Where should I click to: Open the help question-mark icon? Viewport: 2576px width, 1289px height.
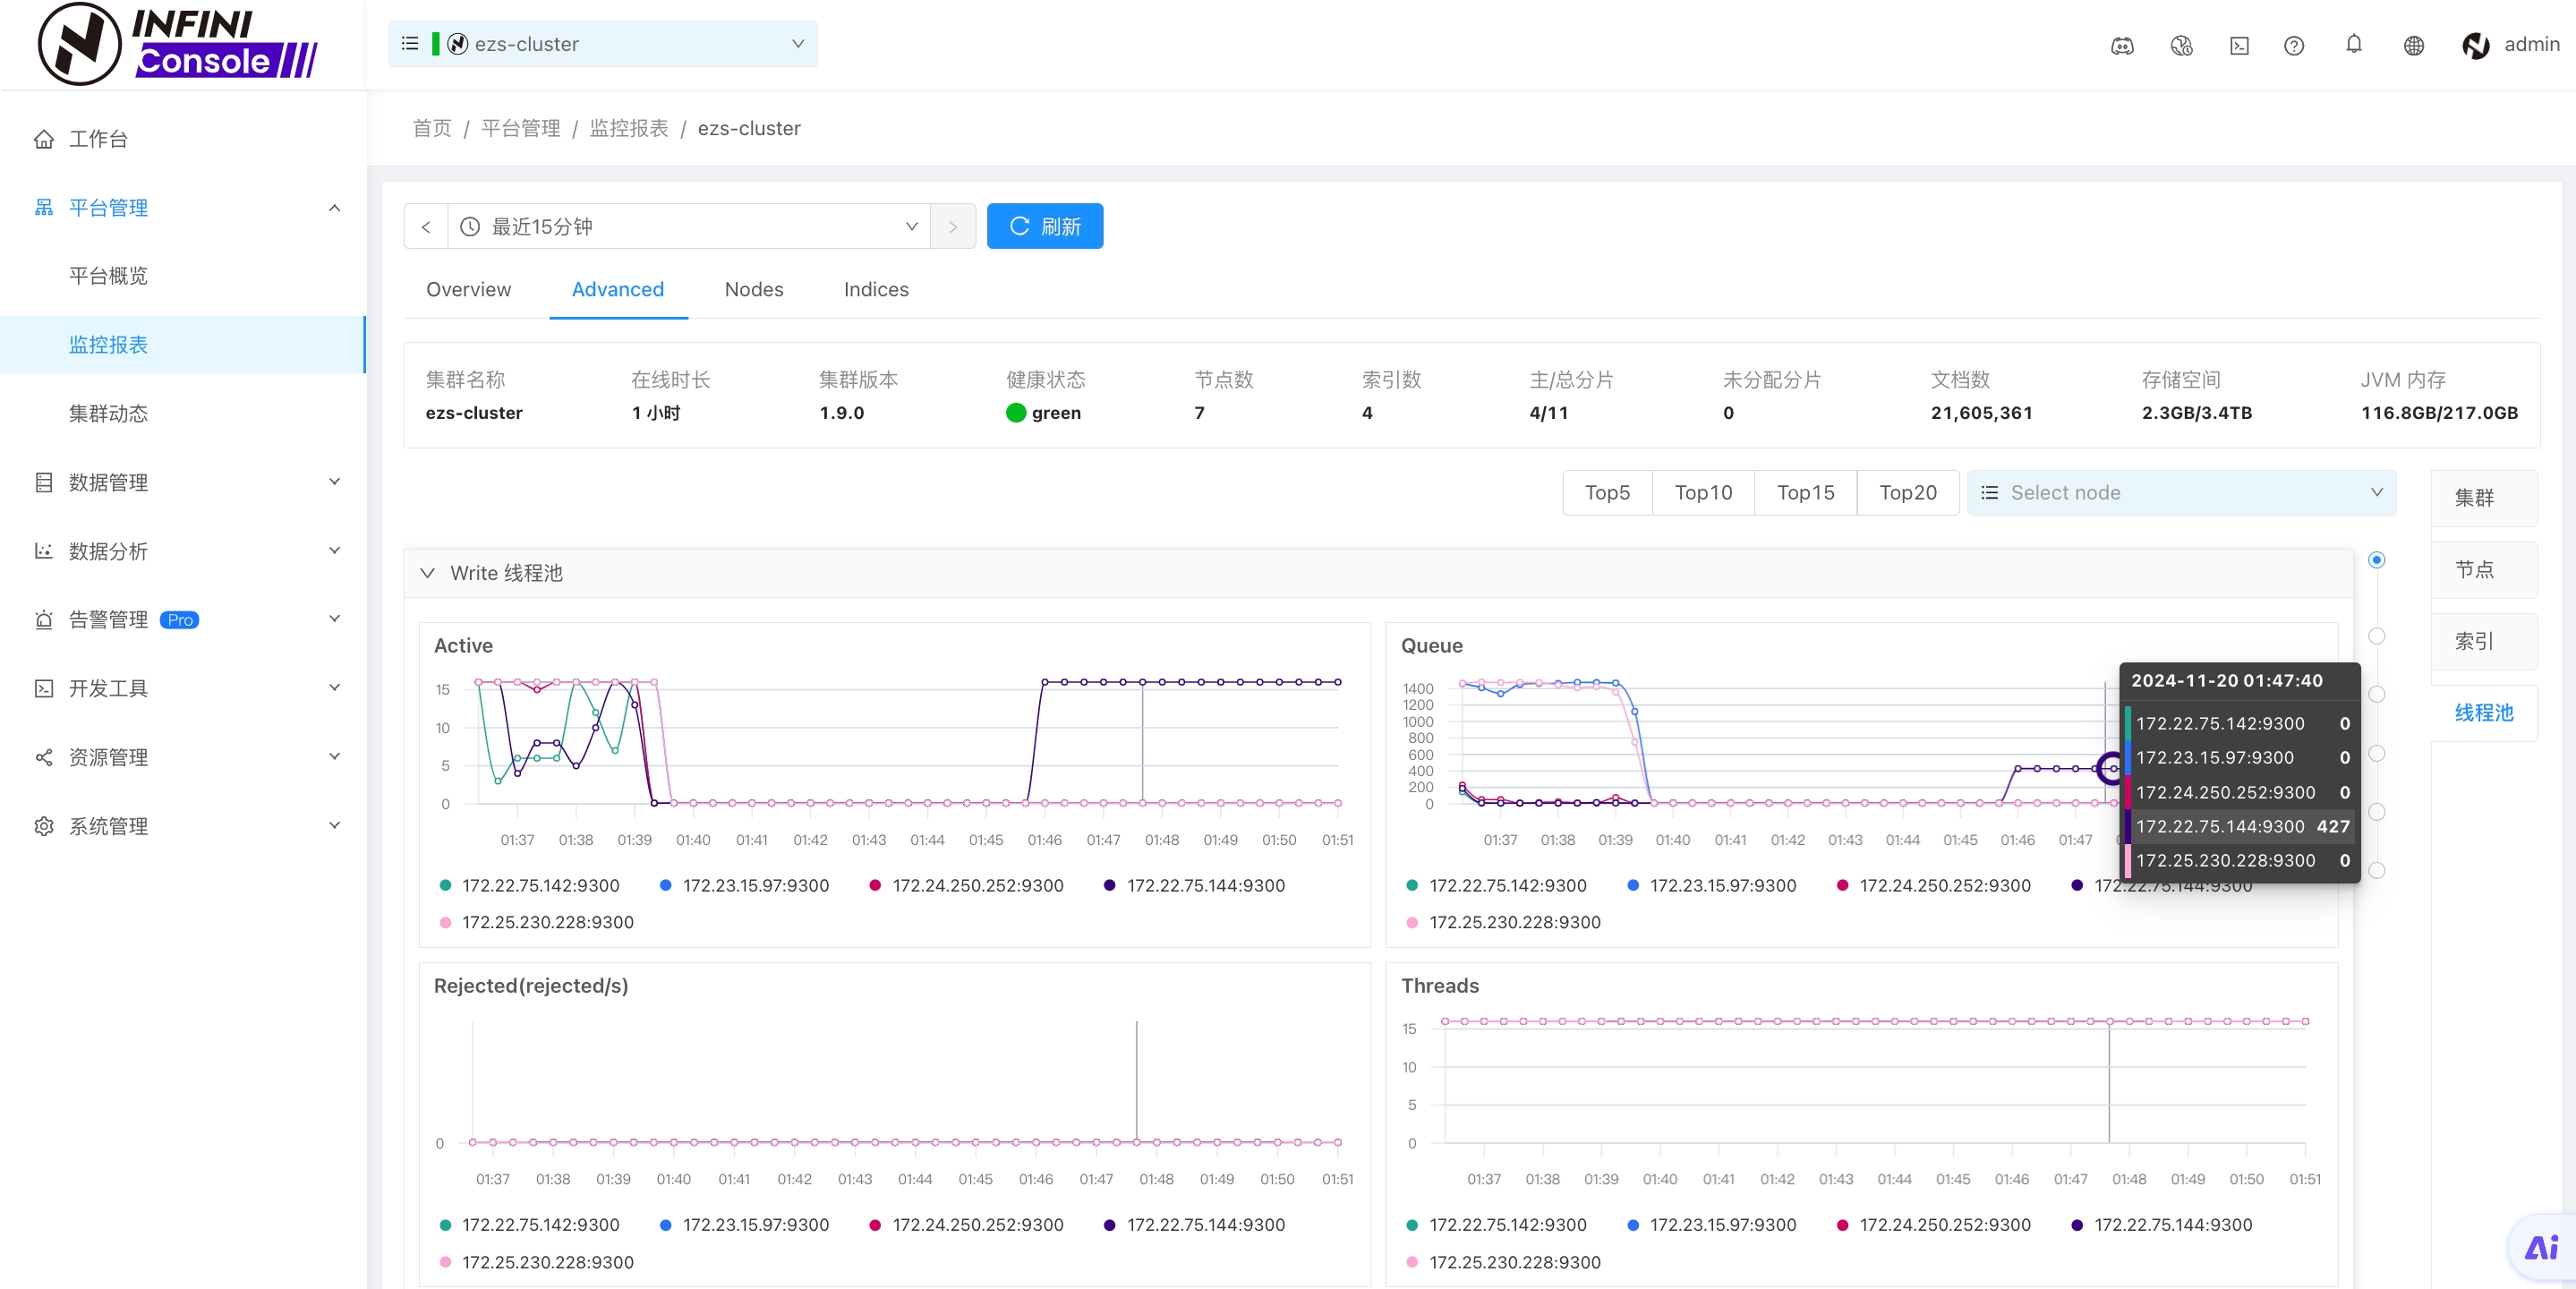(2294, 46)
